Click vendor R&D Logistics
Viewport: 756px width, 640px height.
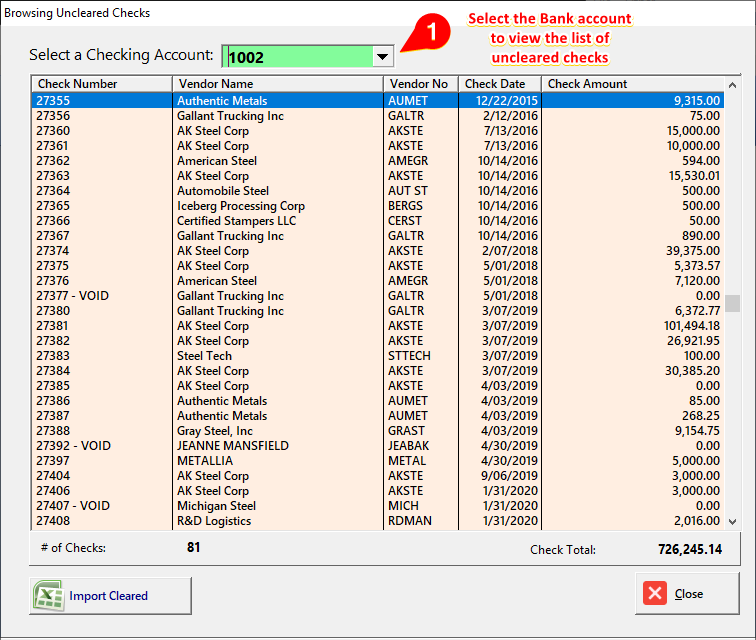(x=214, y=521)
